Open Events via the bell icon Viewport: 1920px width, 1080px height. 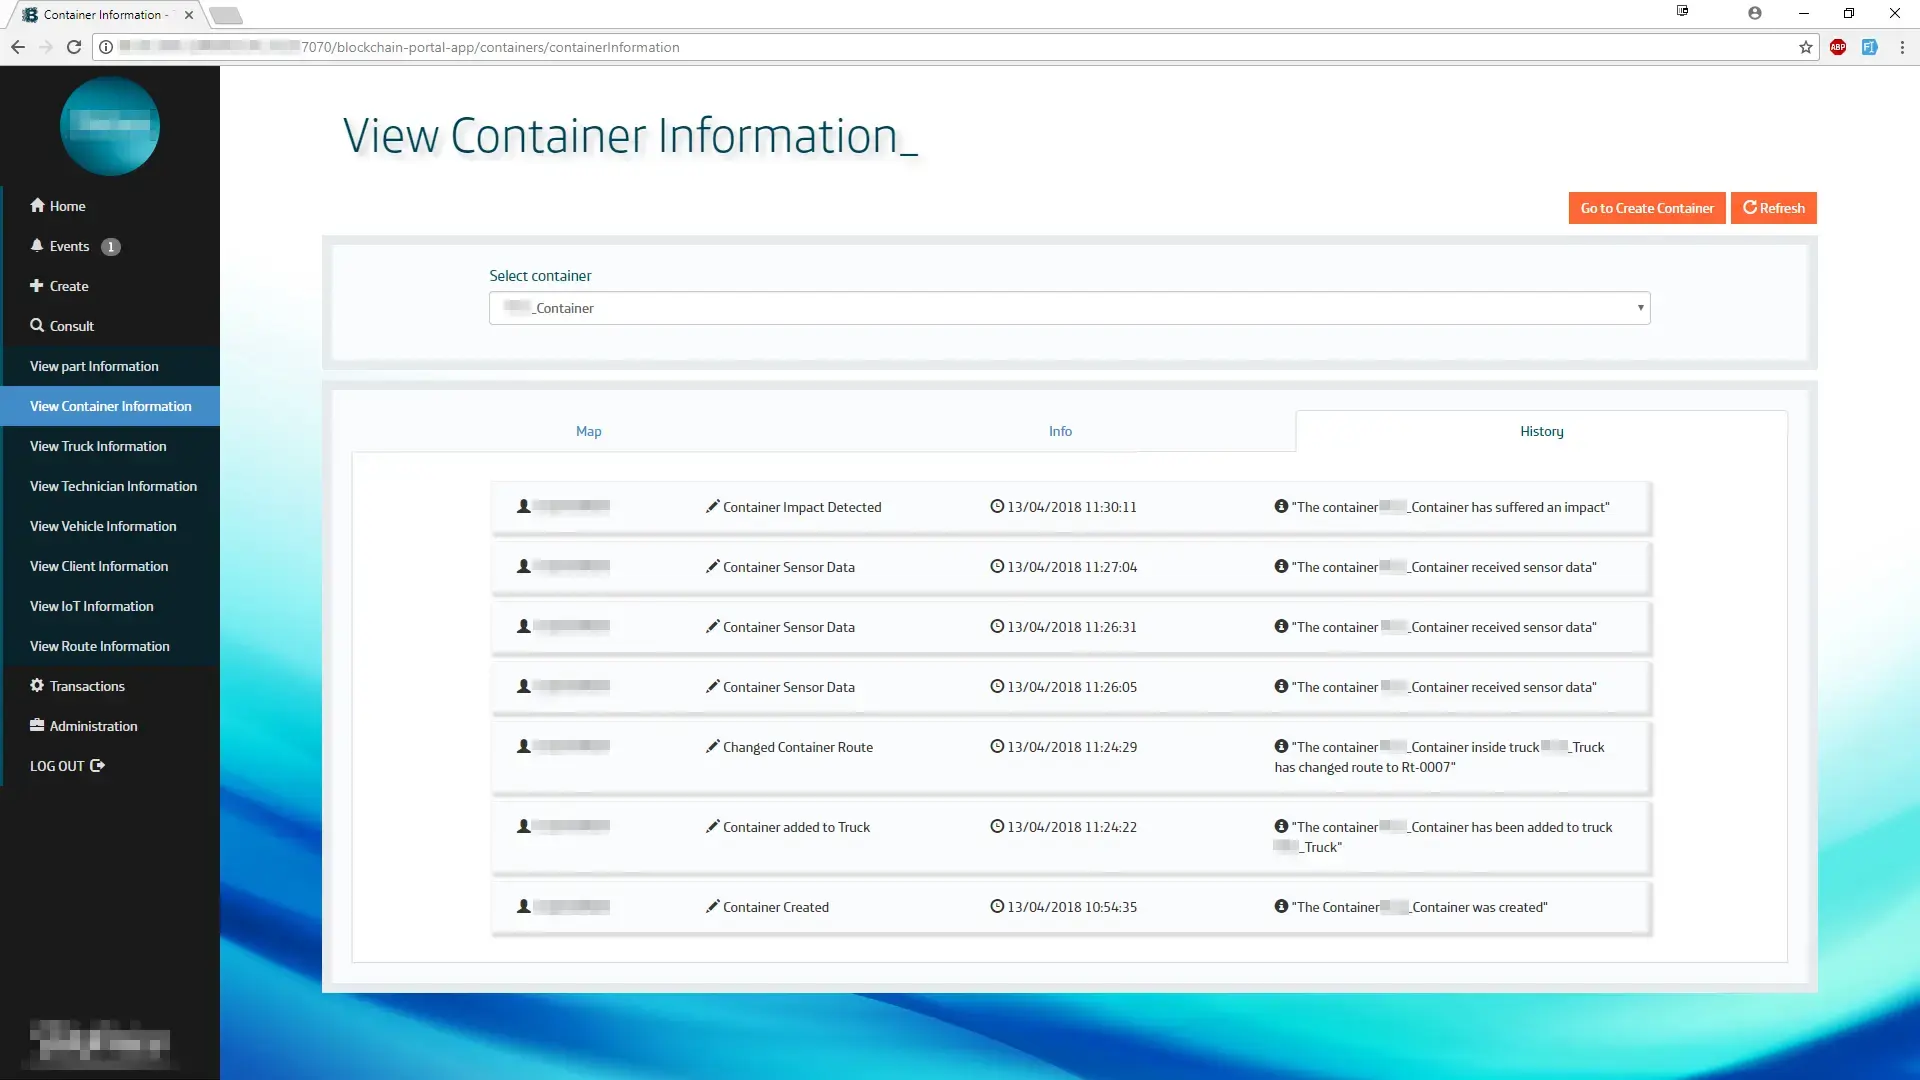[x=37, y=245]
